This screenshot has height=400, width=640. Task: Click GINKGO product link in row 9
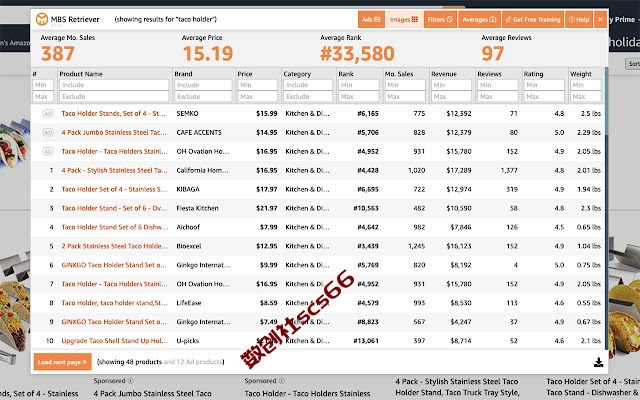coord(114,322)
